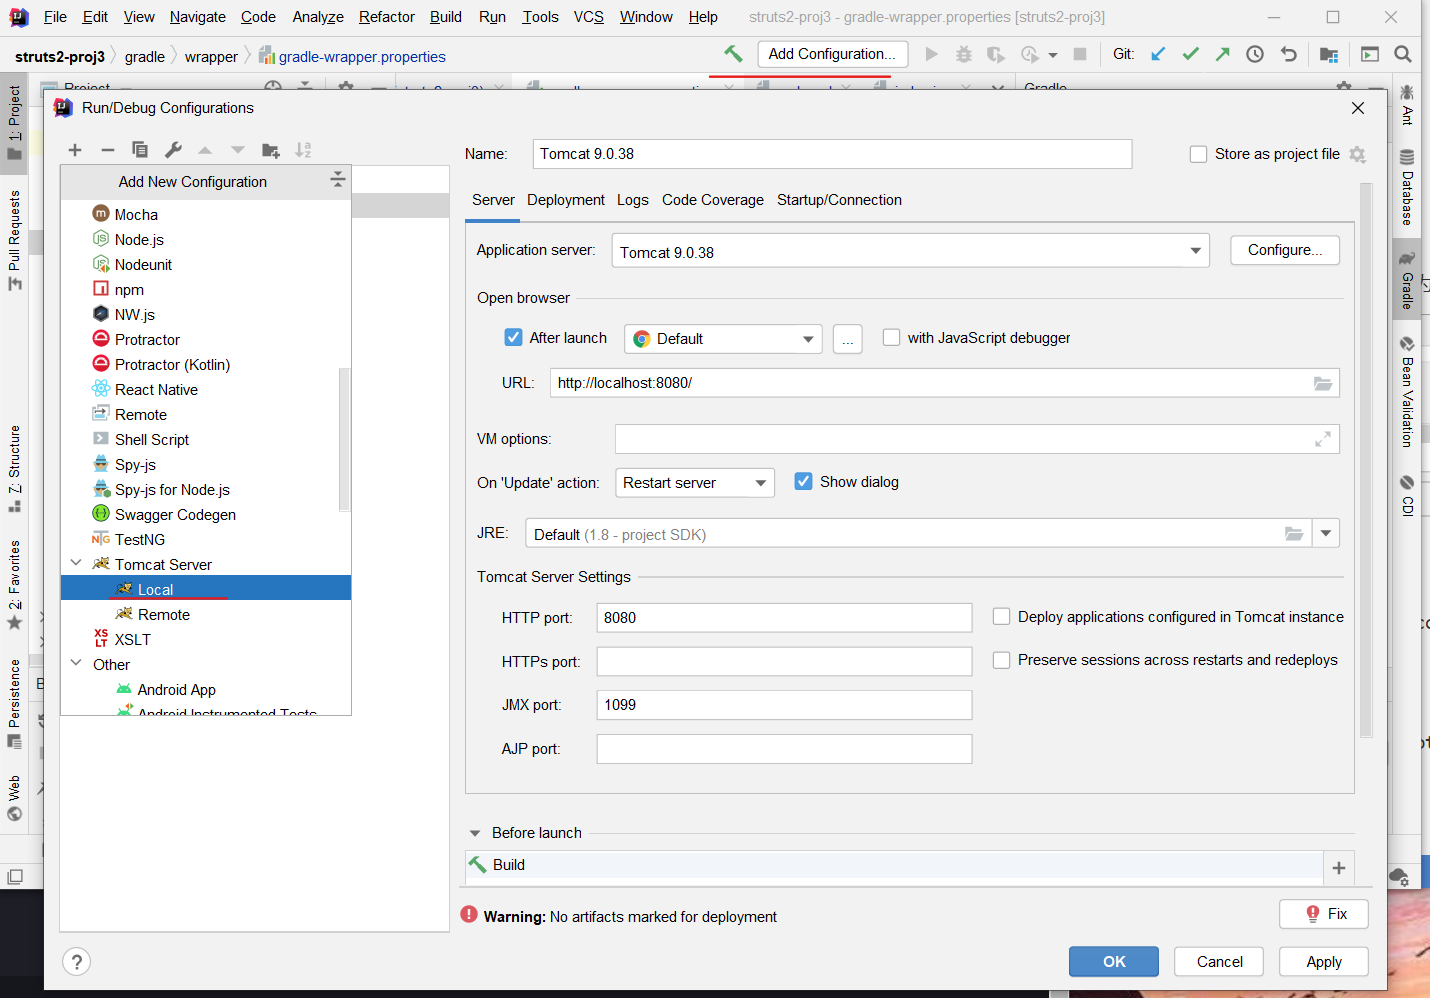1430x998 pixels.
Task: Open the Analyze menu
Action: pos(318,17)
